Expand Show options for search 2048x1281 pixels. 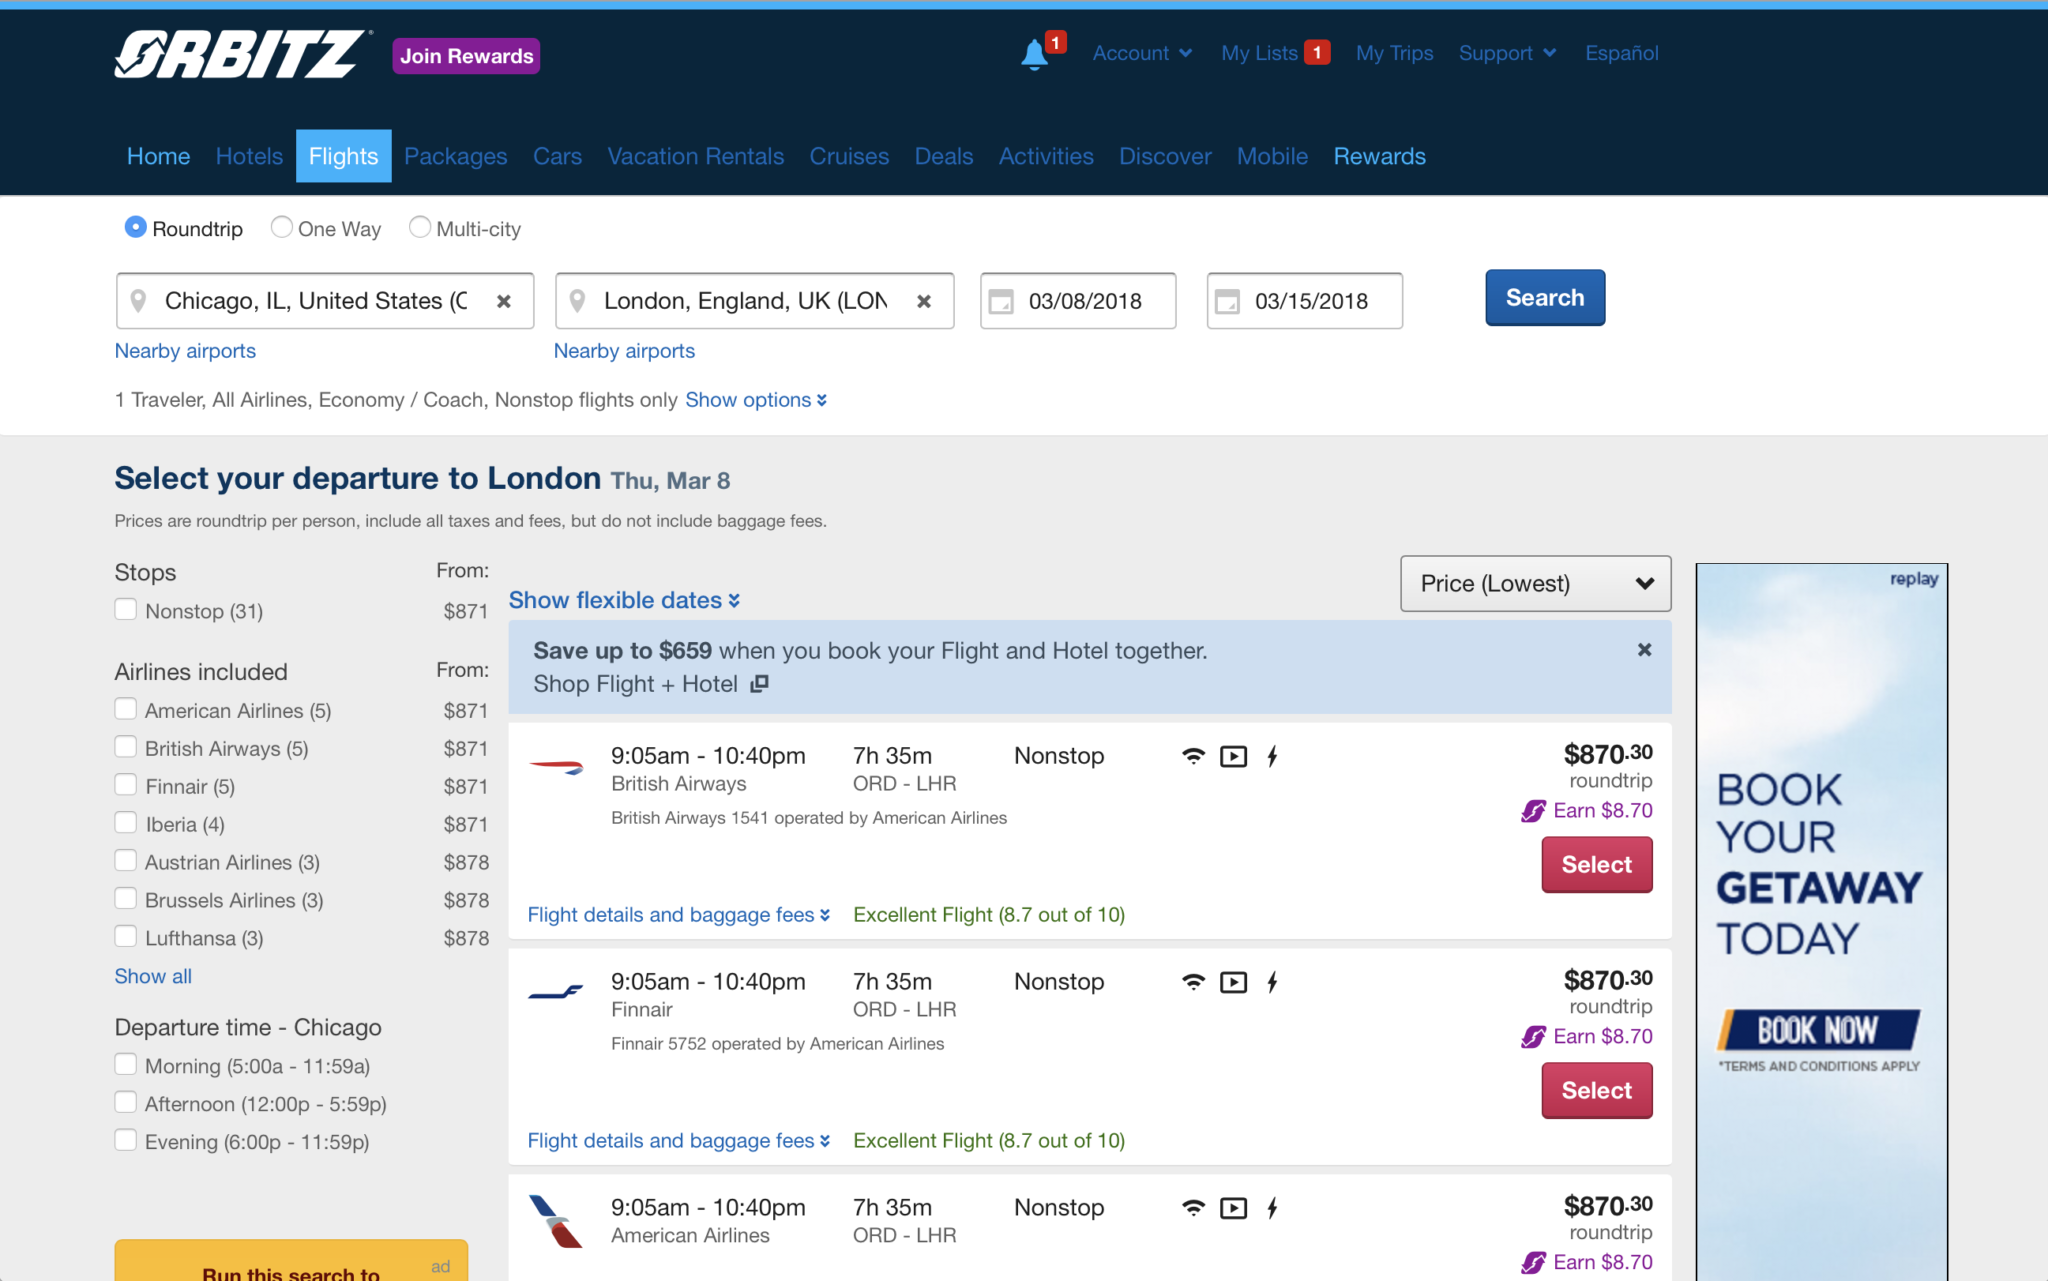tap(756, 400)
